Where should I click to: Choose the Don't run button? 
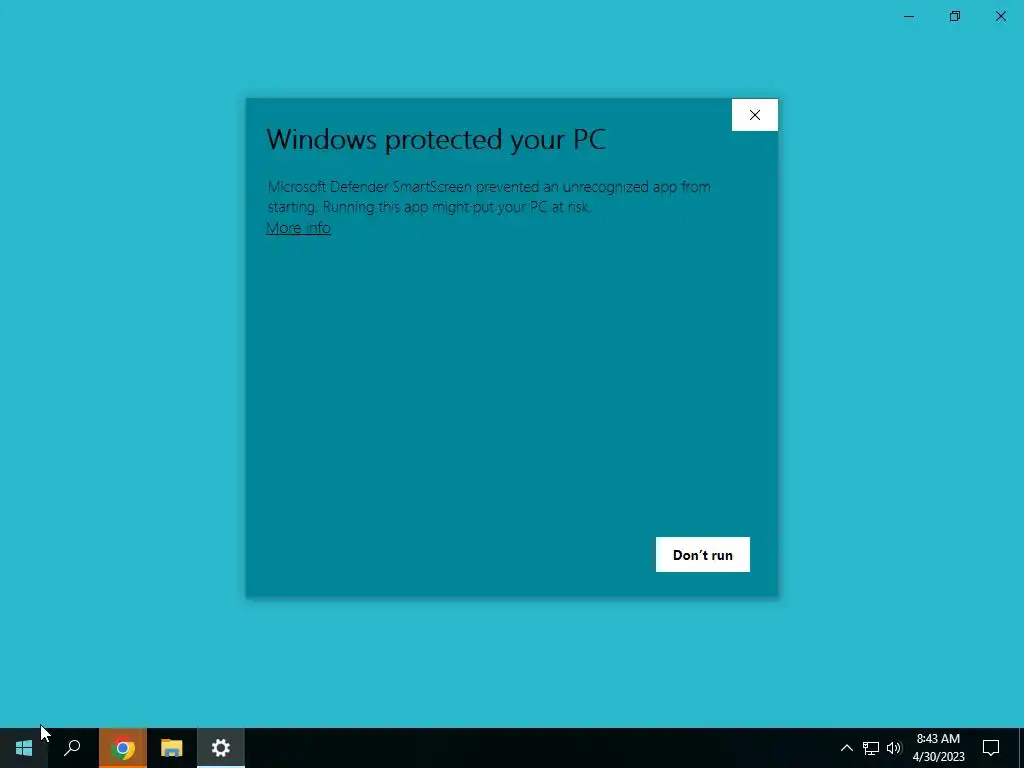coord(703,554)
